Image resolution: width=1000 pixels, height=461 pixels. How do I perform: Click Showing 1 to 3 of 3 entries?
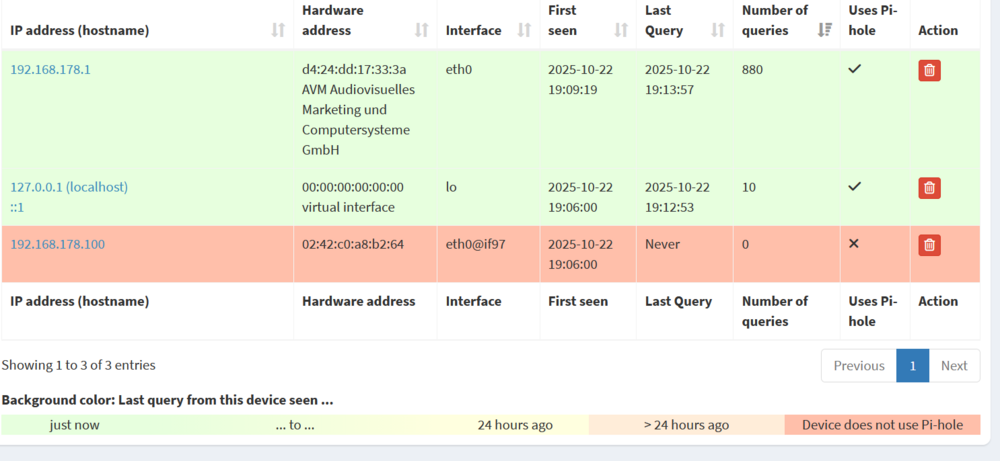point(78,365)
